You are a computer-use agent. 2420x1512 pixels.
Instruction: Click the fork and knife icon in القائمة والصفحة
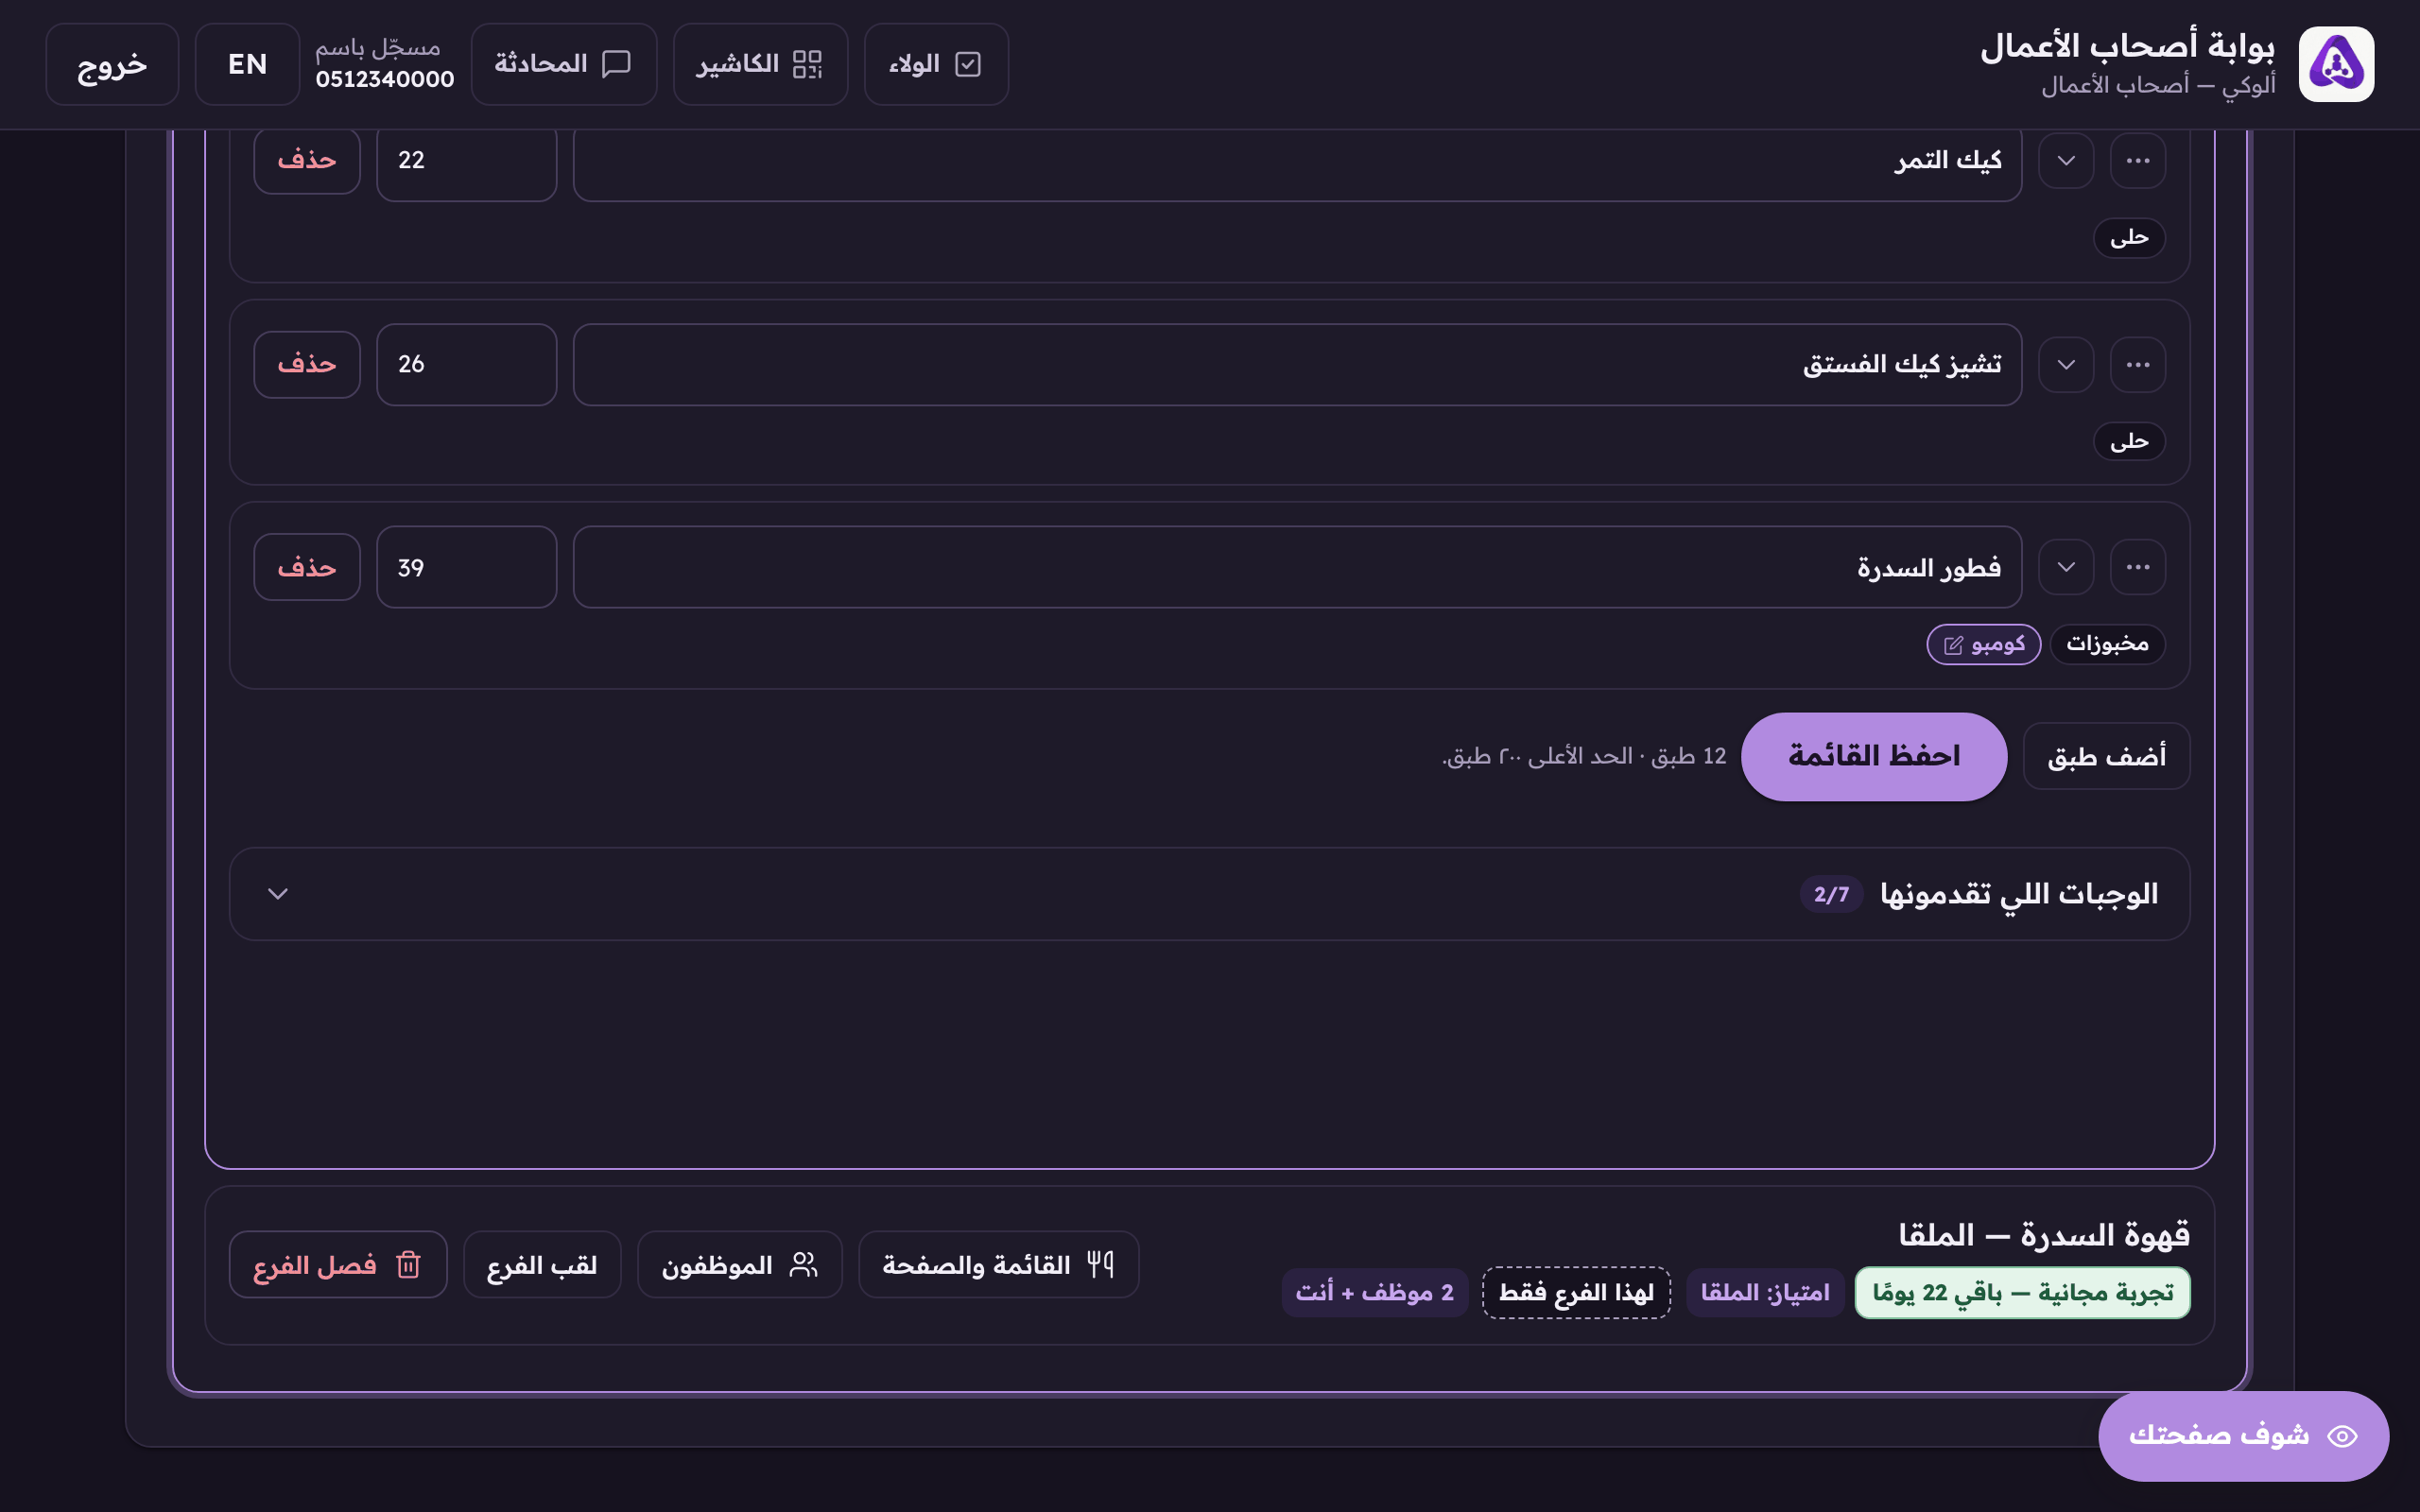(x=1101, y=1265)
